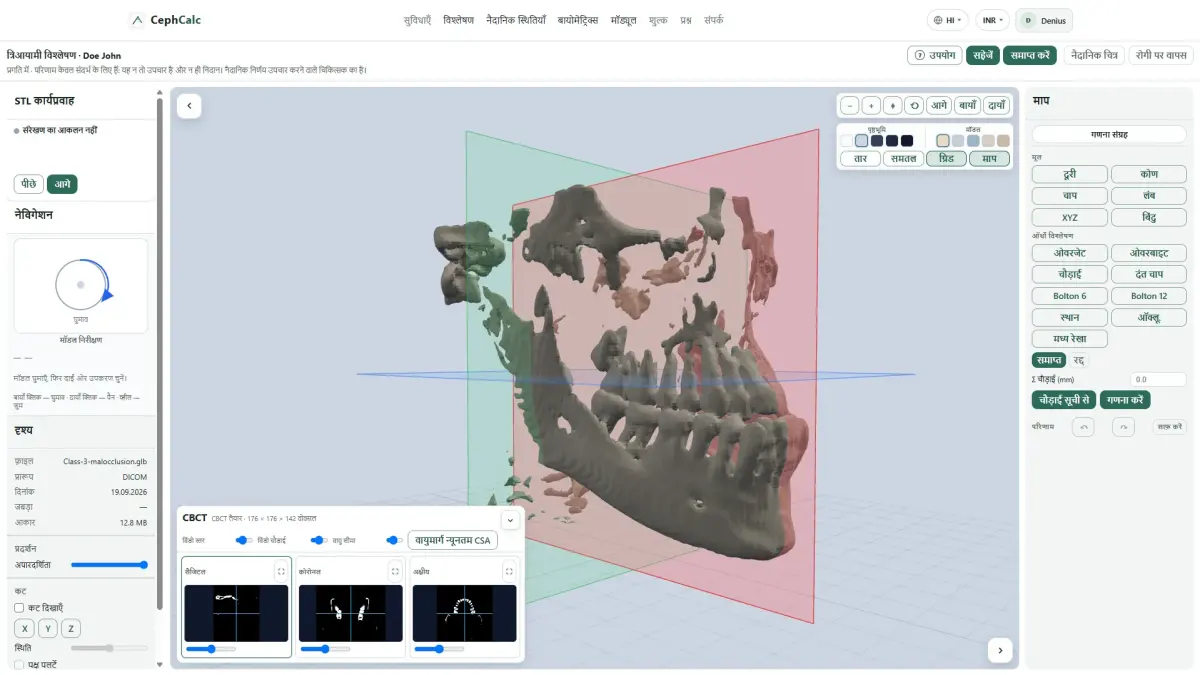The image size is (1200, 675).
Task: Click the Denius user avatar
Action: [x=1028, y=20]
